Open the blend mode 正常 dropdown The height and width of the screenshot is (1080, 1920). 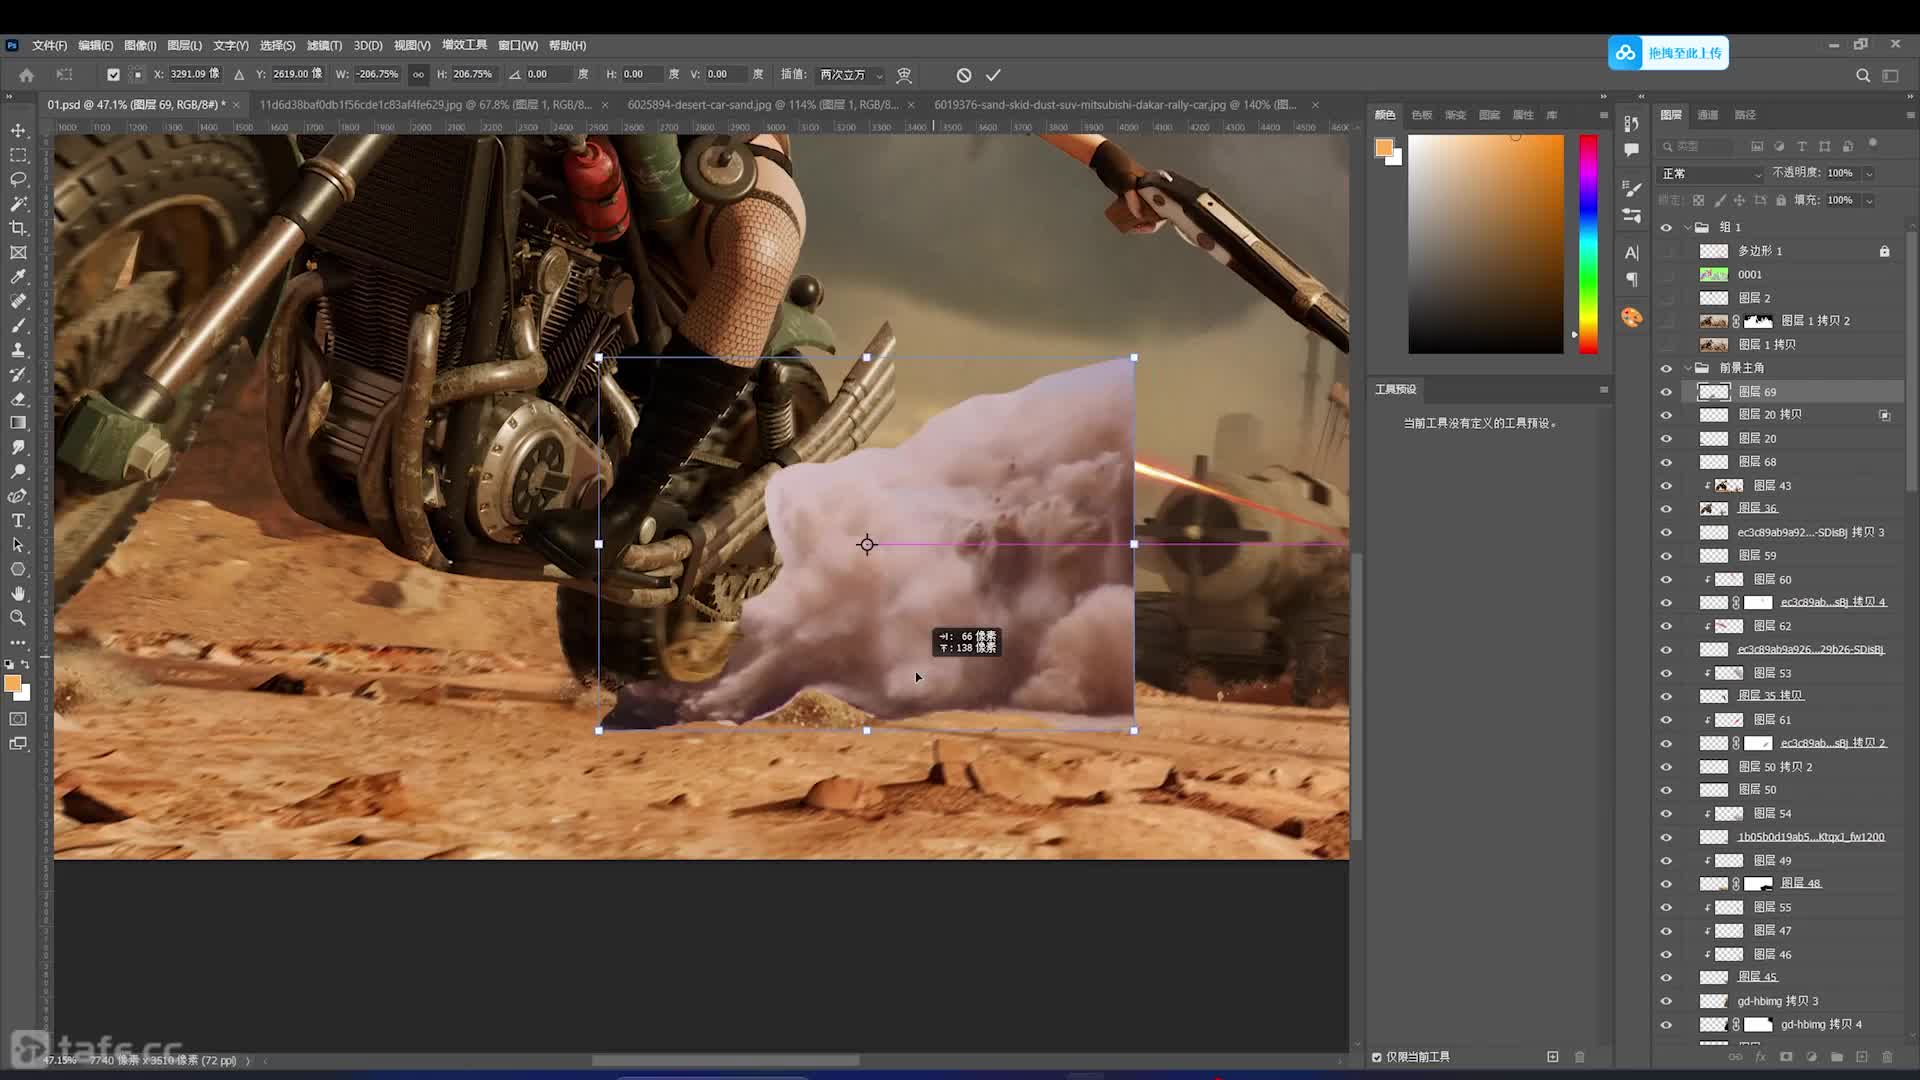point(1711,174)
